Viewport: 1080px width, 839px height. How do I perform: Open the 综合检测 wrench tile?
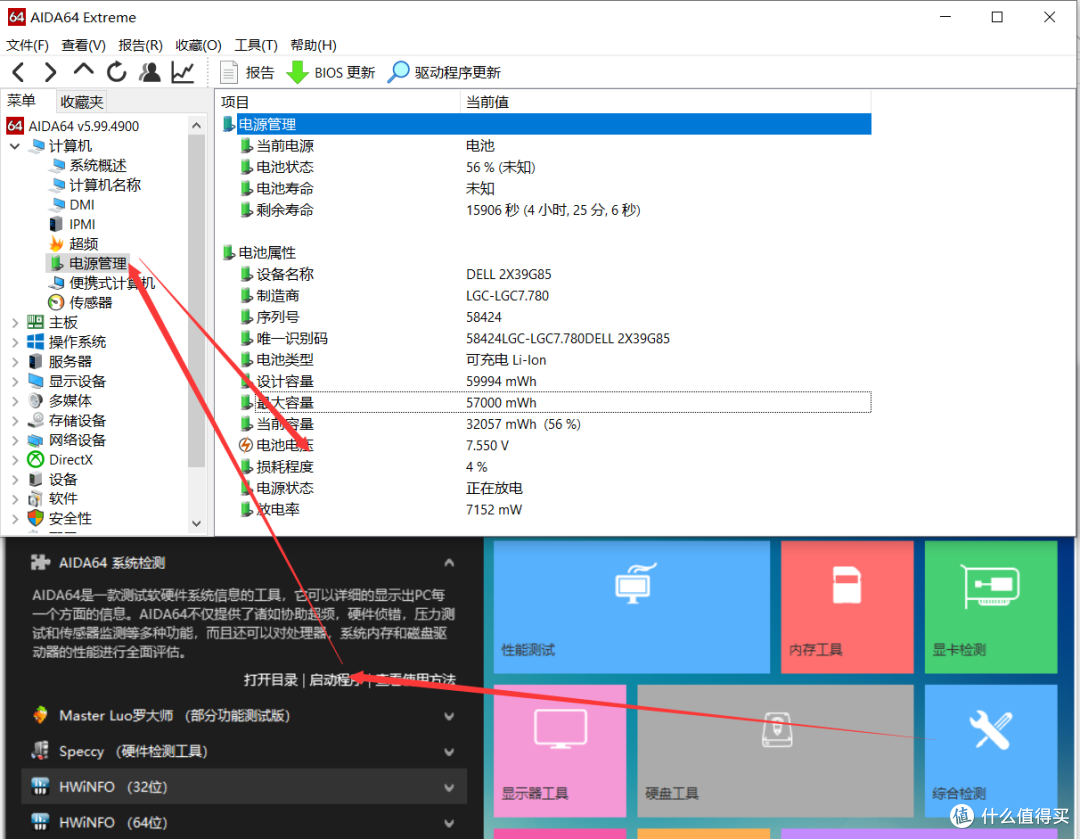tap(990, 750)
